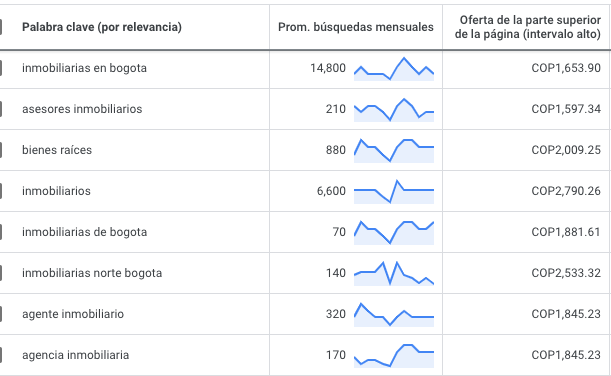The width and height of the screenshot is (611, 376).
Task: Check the box for agente inmobiliario
Action: coord(1,314)
